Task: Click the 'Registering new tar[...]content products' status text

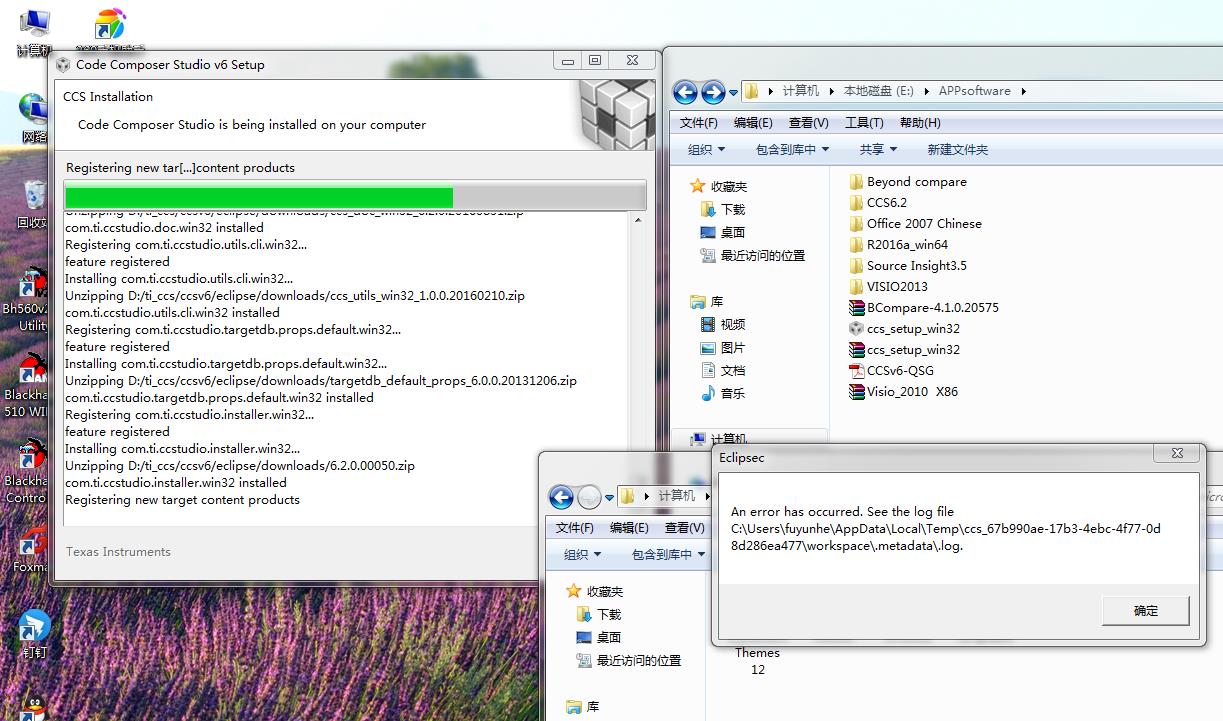Action: pos(180,168)
